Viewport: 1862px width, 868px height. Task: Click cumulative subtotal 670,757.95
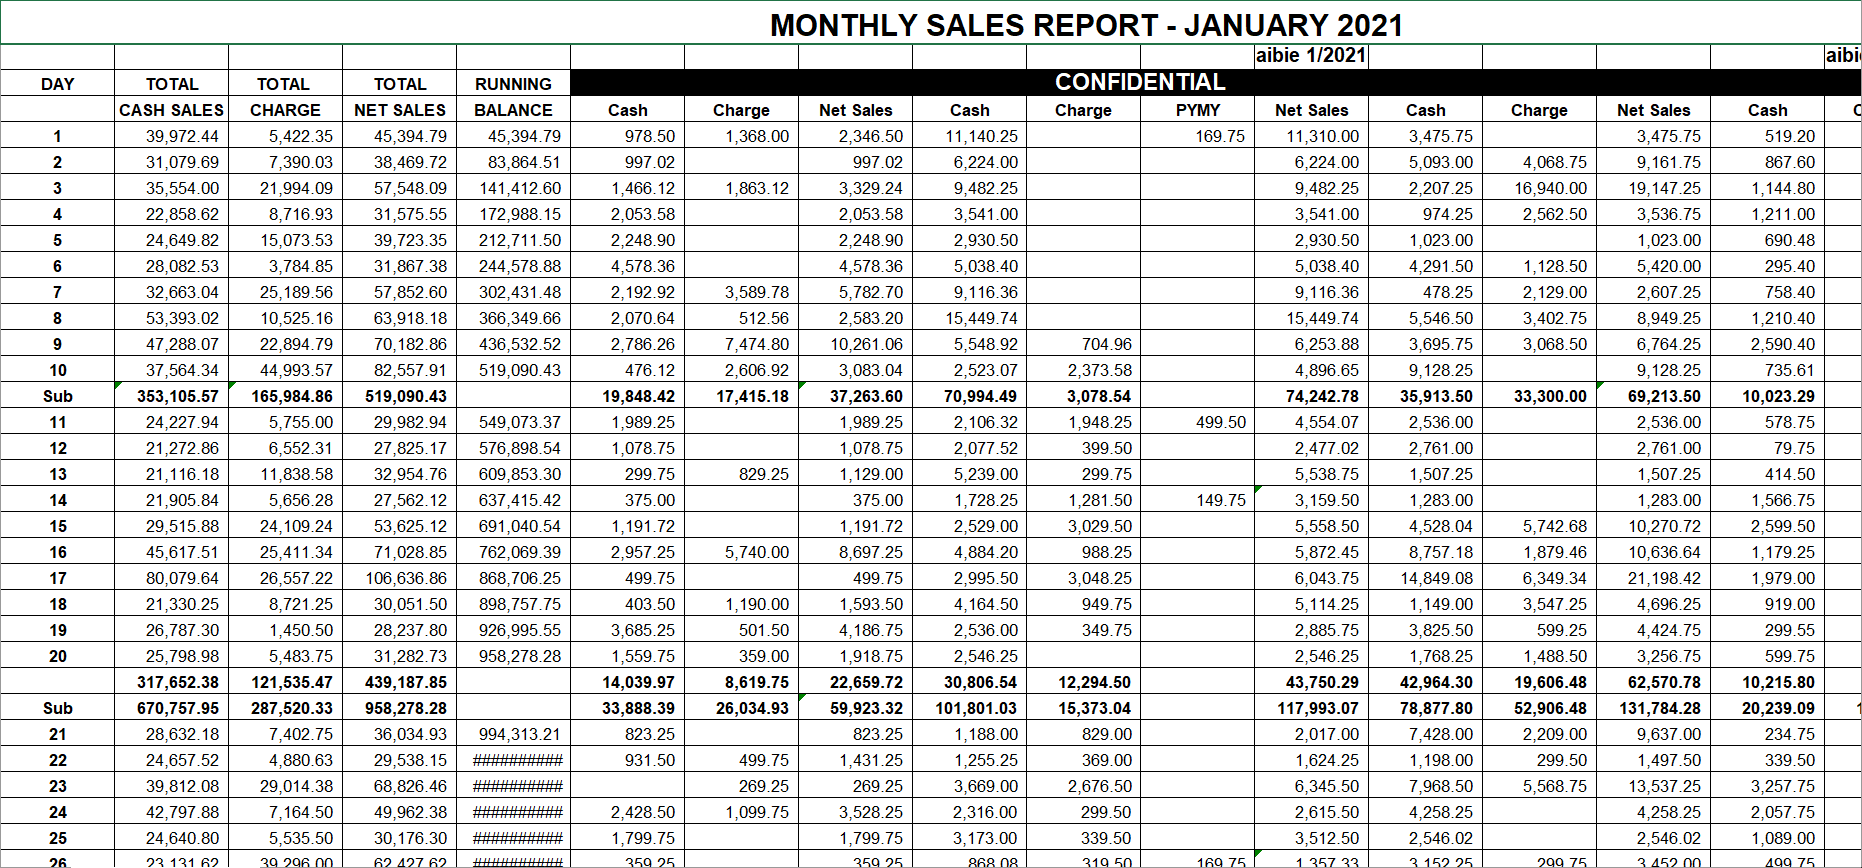point(172,708)
